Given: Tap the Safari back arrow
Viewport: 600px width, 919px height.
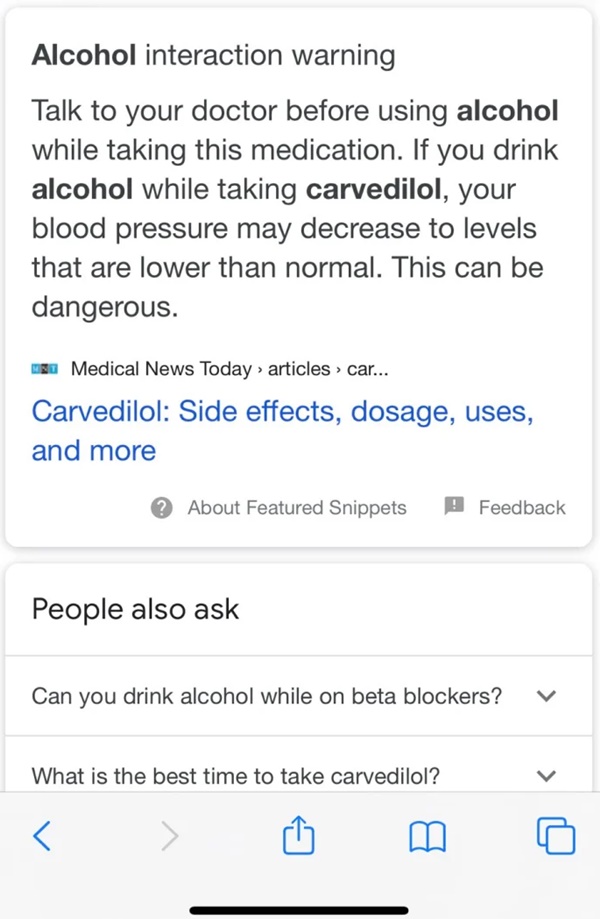Looking at the screenshot, I should tap(42, 835).
